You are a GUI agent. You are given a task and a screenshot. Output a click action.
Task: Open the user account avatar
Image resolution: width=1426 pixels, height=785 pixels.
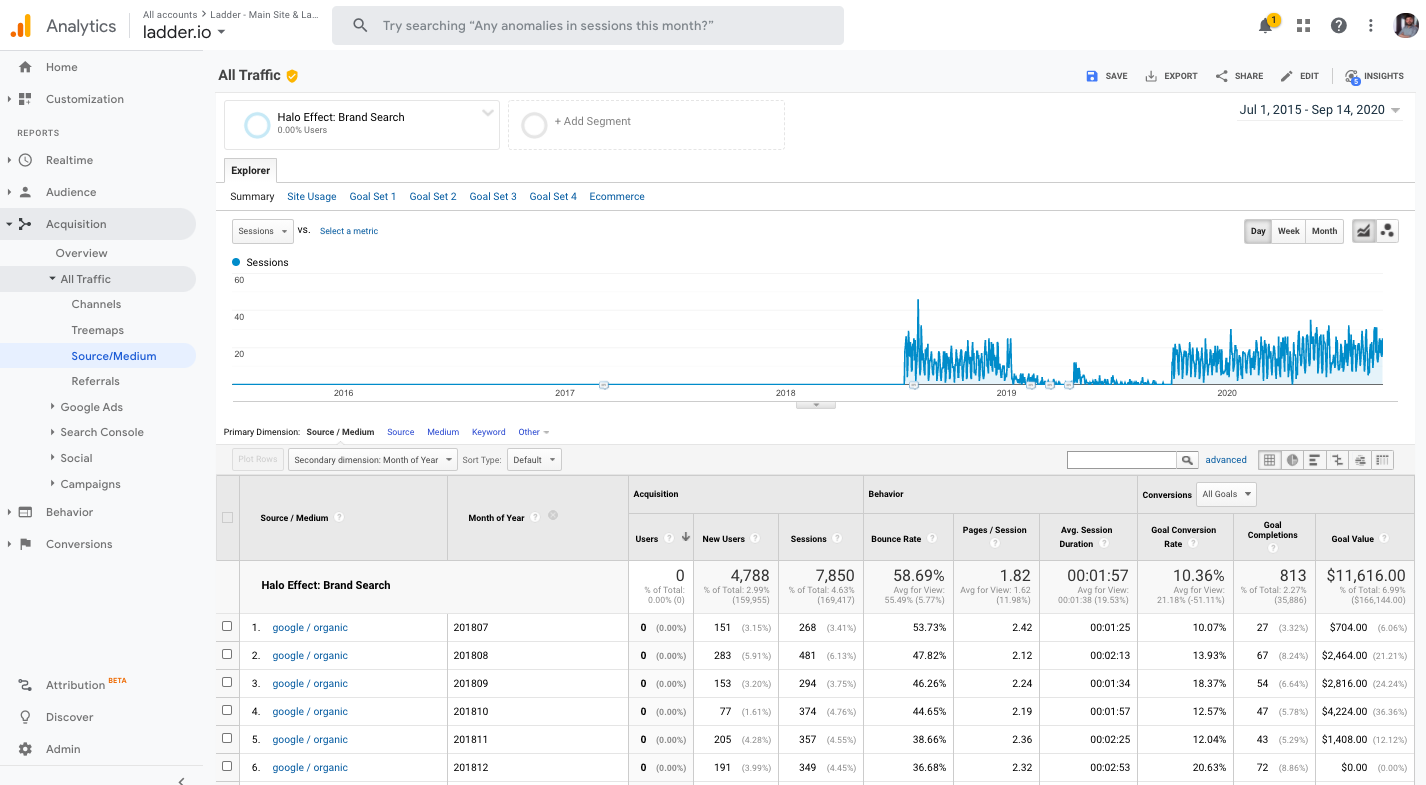1406,26
